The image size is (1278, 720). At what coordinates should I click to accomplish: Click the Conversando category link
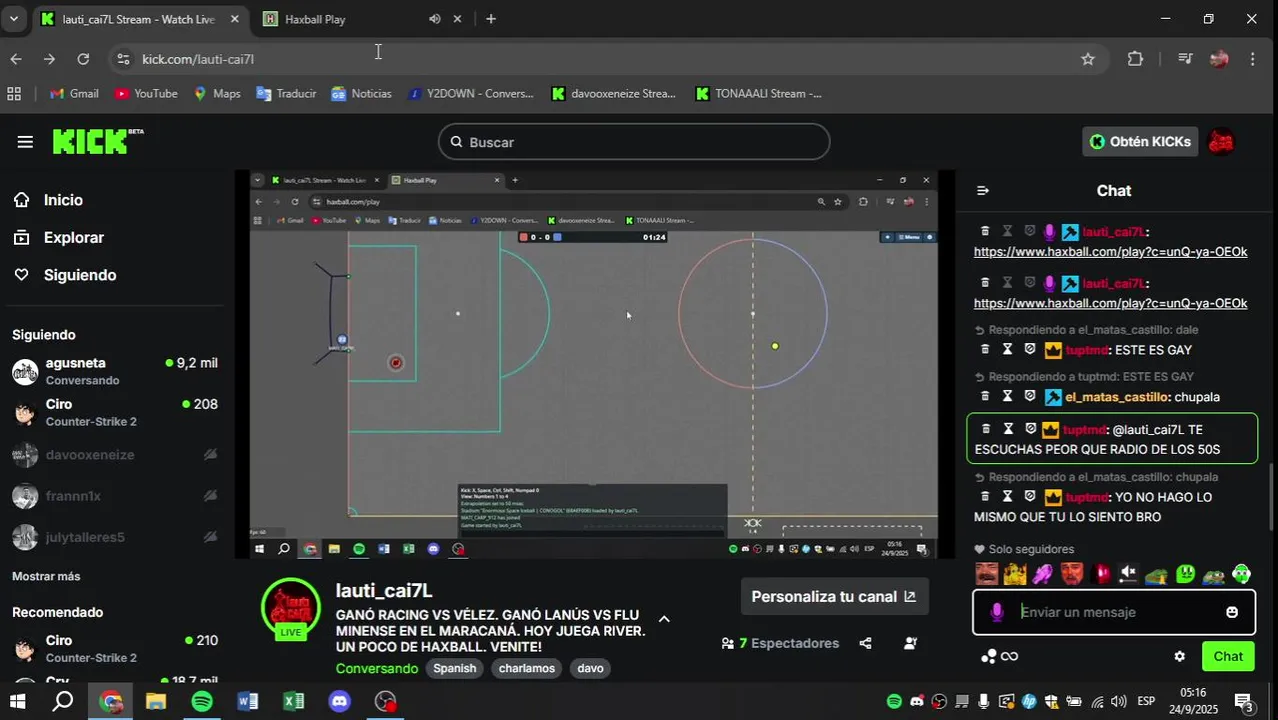coord(377,668)
